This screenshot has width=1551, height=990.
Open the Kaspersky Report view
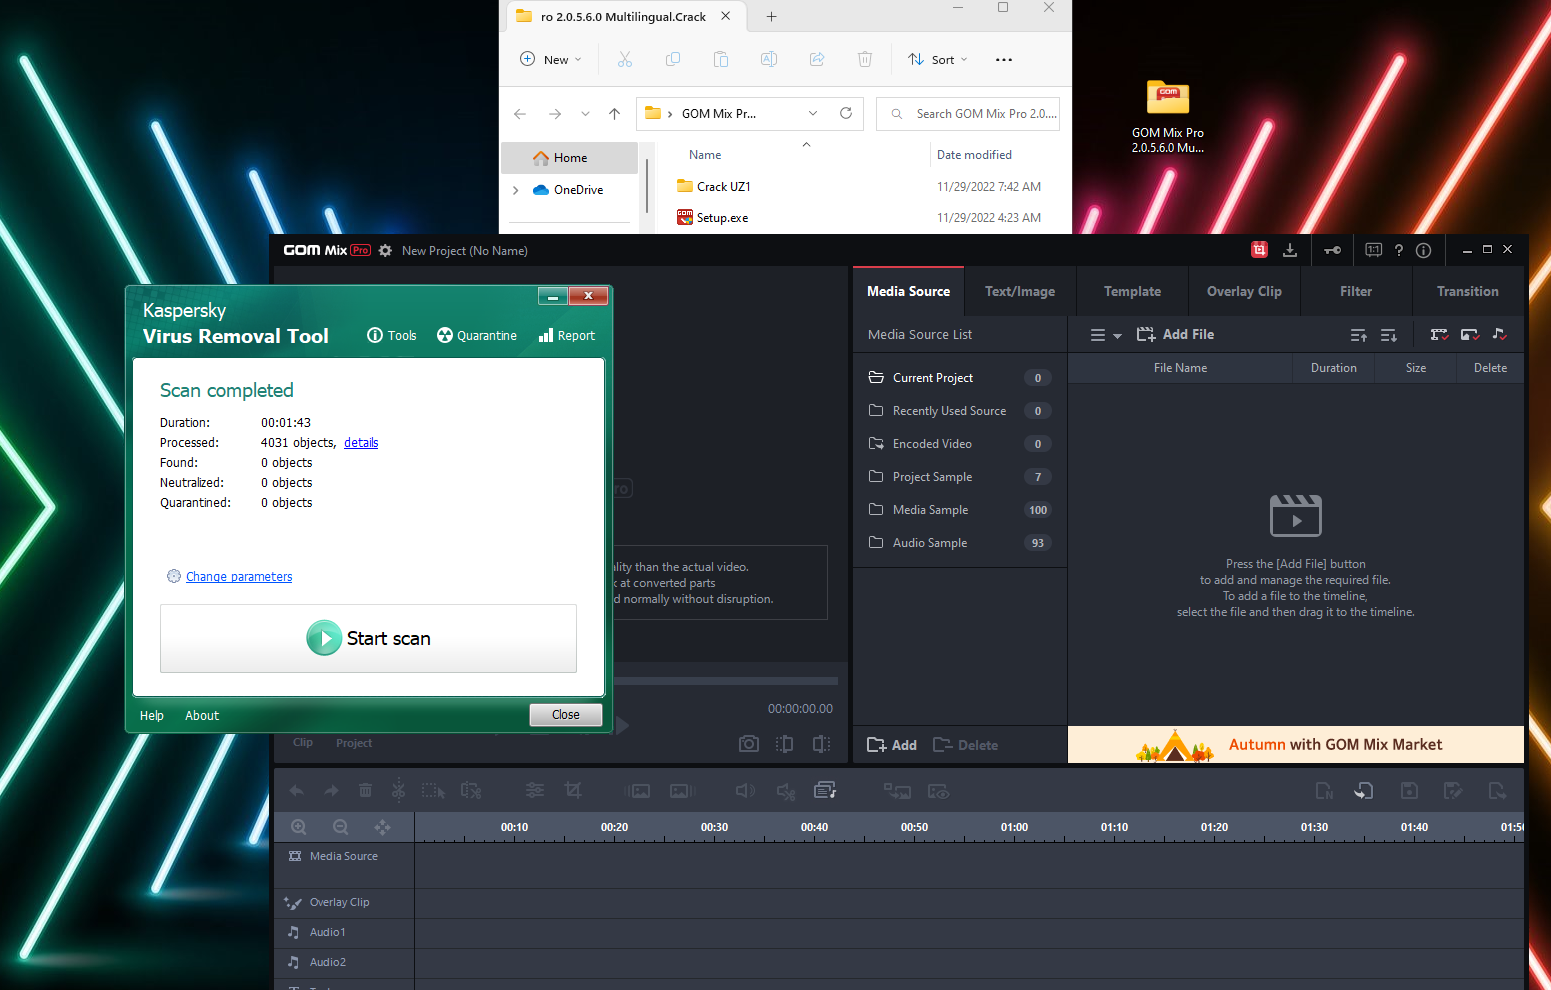pos(567,336)
